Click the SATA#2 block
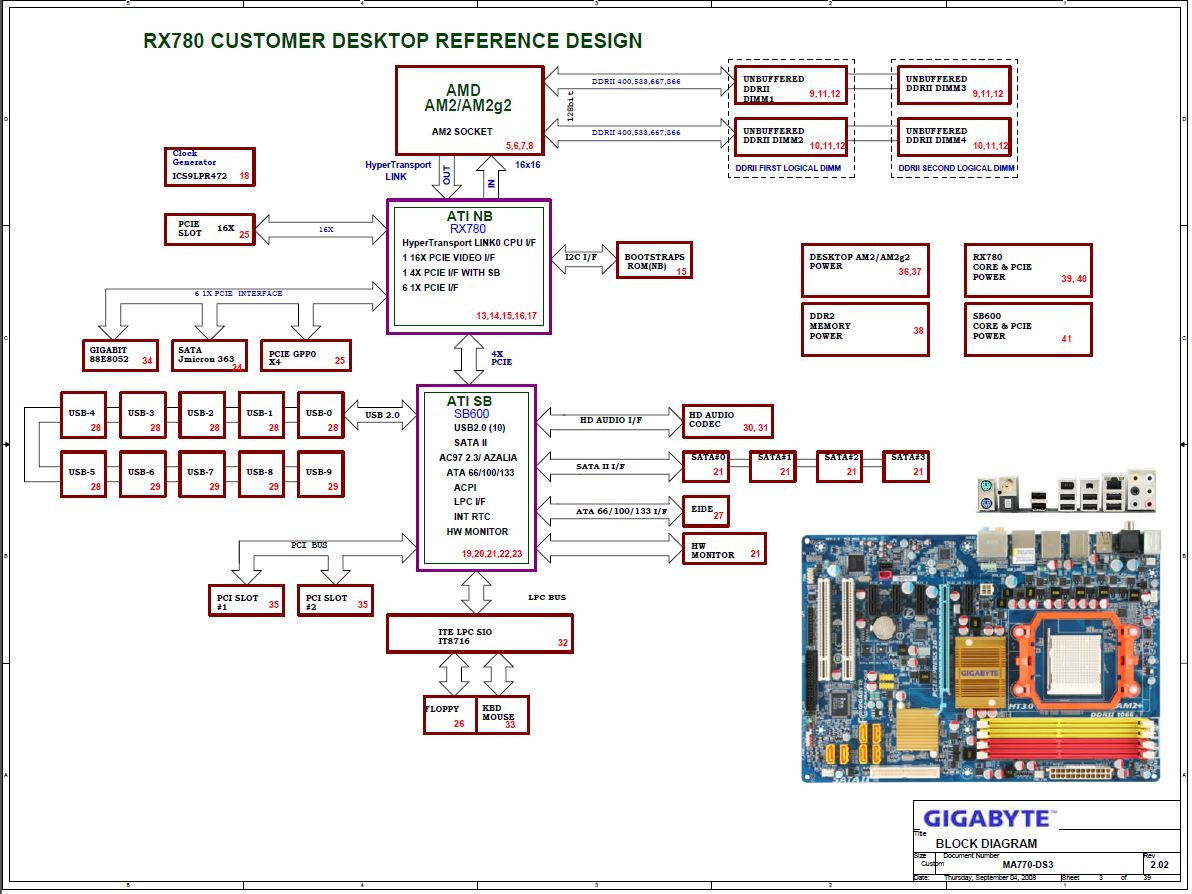The width and height of the screenshot is (1192, 894). [839, 466]
